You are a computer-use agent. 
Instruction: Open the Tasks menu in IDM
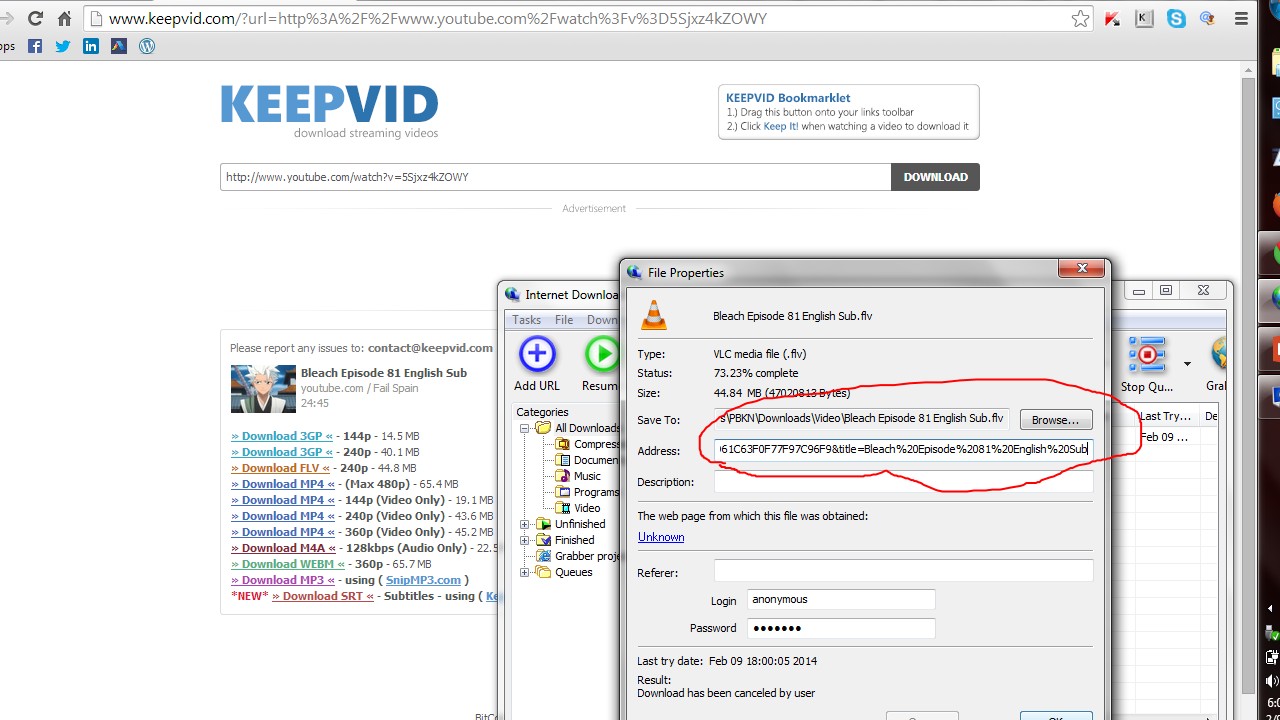(x=526, y=320)
